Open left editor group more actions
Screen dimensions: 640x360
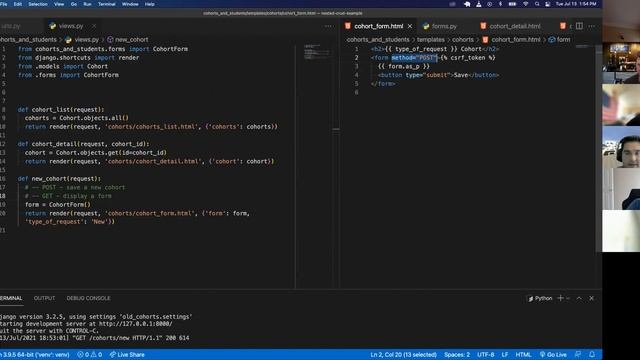(x=328, y=26)
